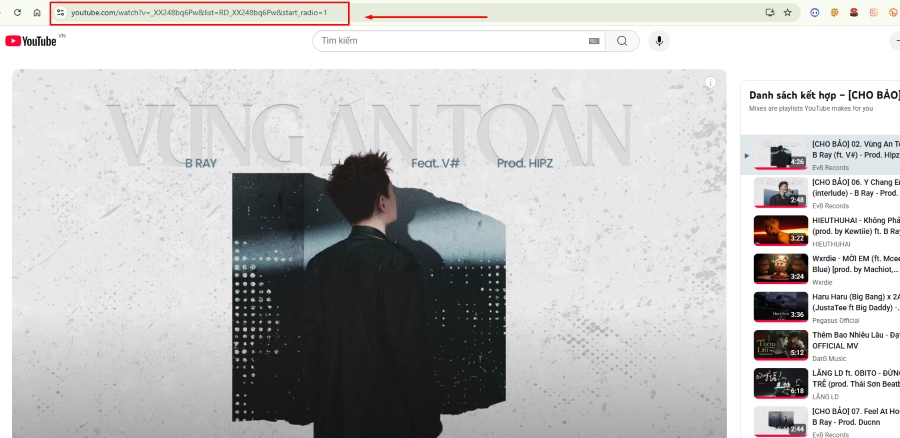Image resolution: width=900 pixels, height=438 pixels.
Task: Click the magnifier search button
Action: [622, 41]
